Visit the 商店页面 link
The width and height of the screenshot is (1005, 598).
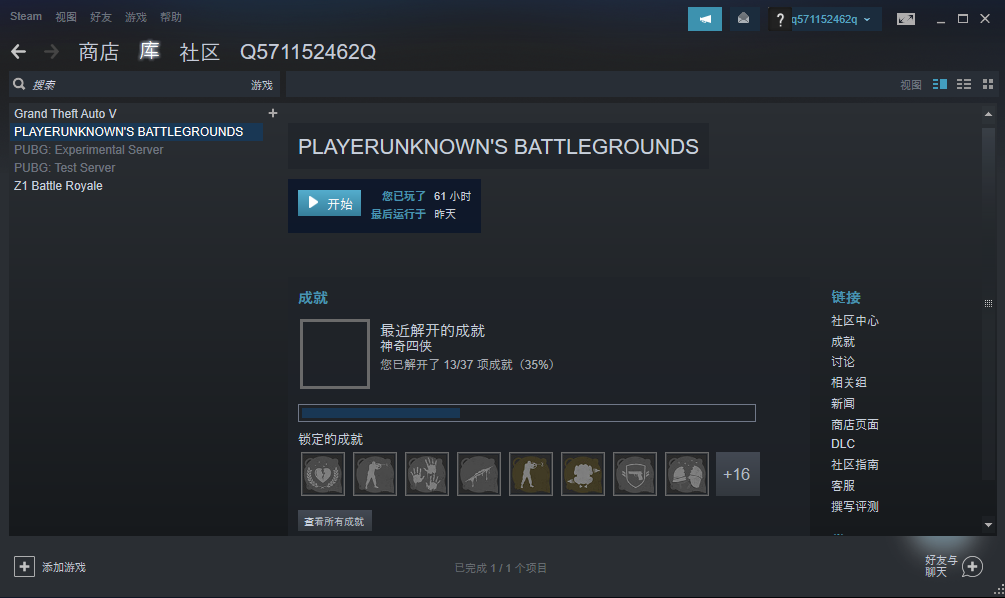[855, 424]
